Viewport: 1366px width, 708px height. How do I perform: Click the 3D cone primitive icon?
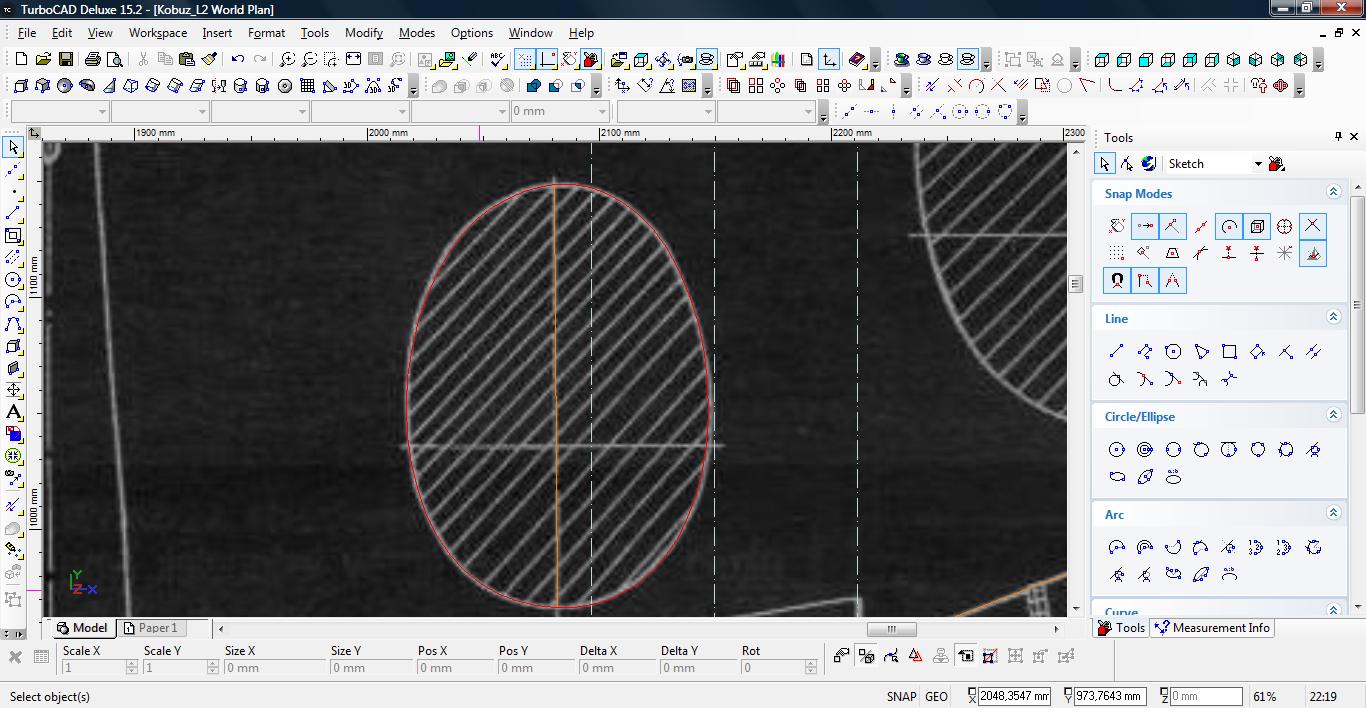click(109, 86)
